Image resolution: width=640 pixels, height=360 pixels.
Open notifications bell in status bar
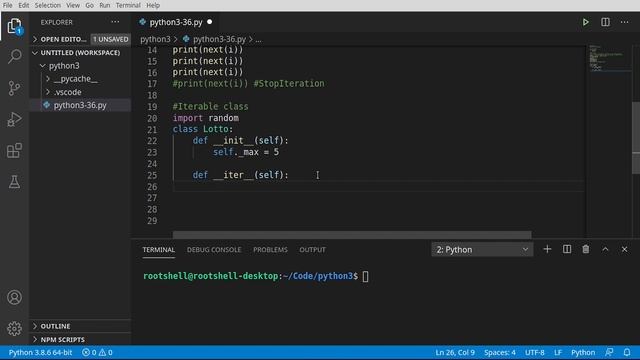(x=627, y=352)
